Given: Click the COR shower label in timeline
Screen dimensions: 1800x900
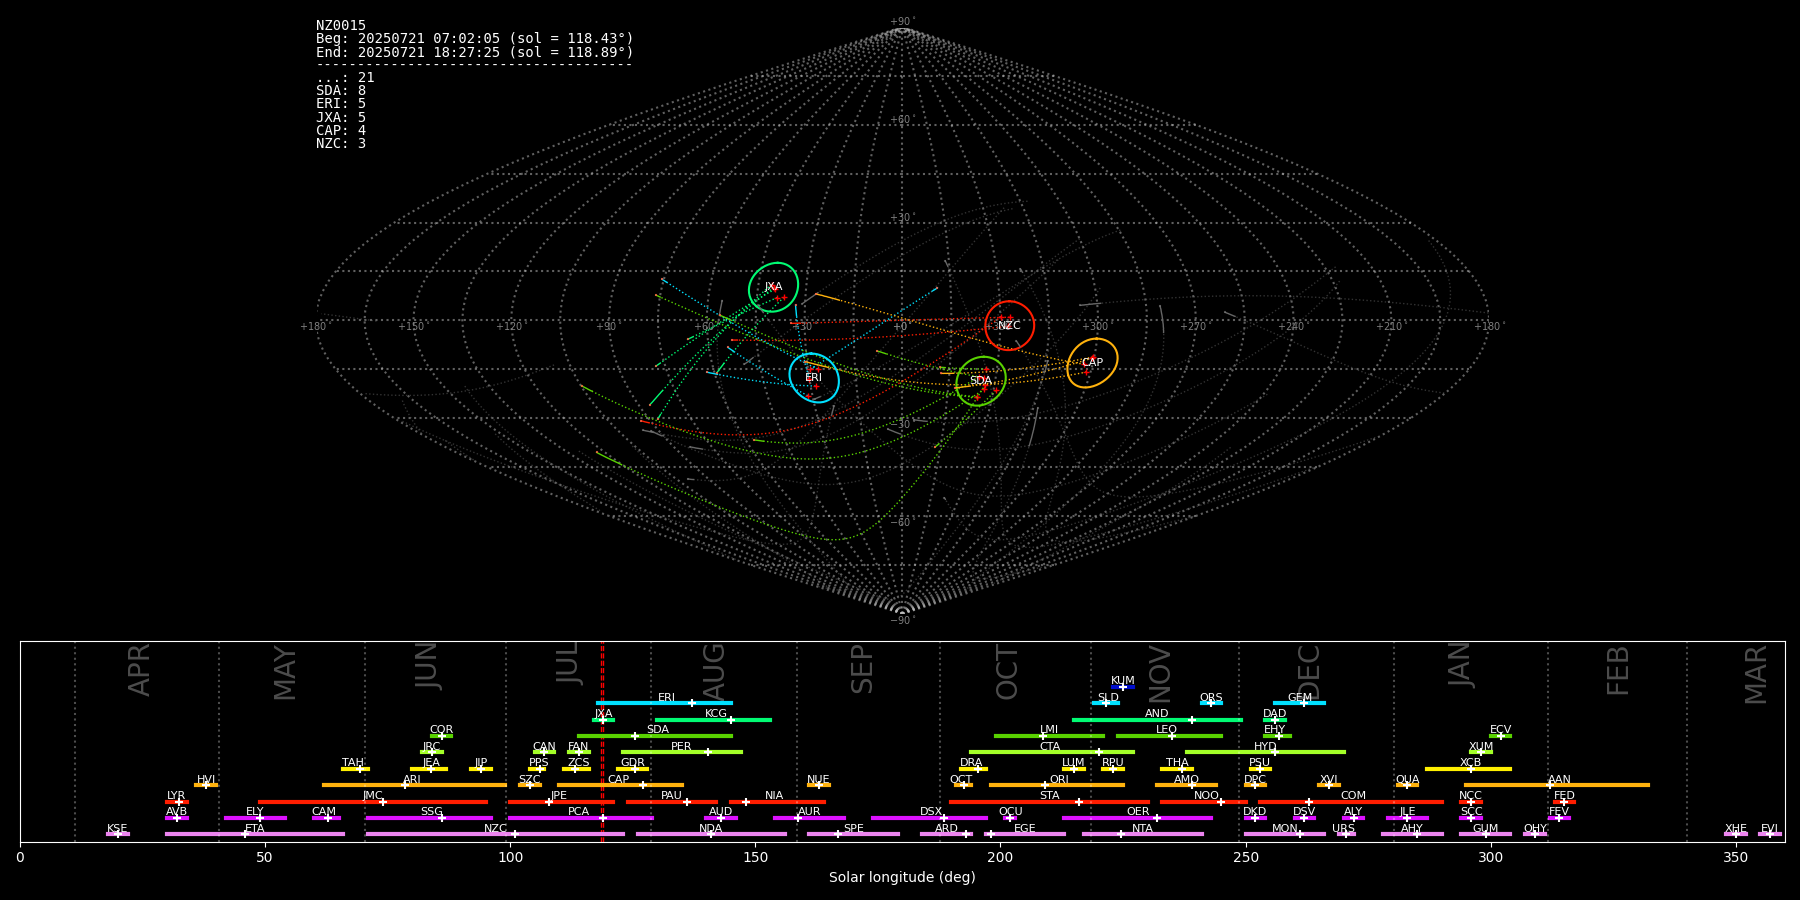Looking at the screenshot, I should tap(441, 730).
